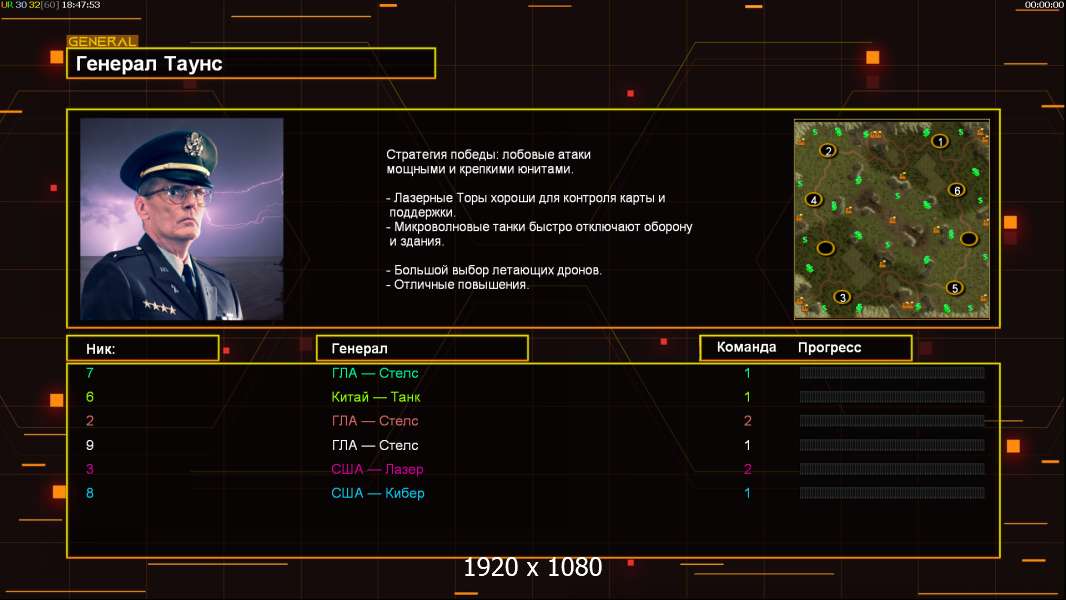The height and width of the screenshot is (600, 1066).
Task: Click "Китай — Танк" general entry
Action: tap(375, 397)
